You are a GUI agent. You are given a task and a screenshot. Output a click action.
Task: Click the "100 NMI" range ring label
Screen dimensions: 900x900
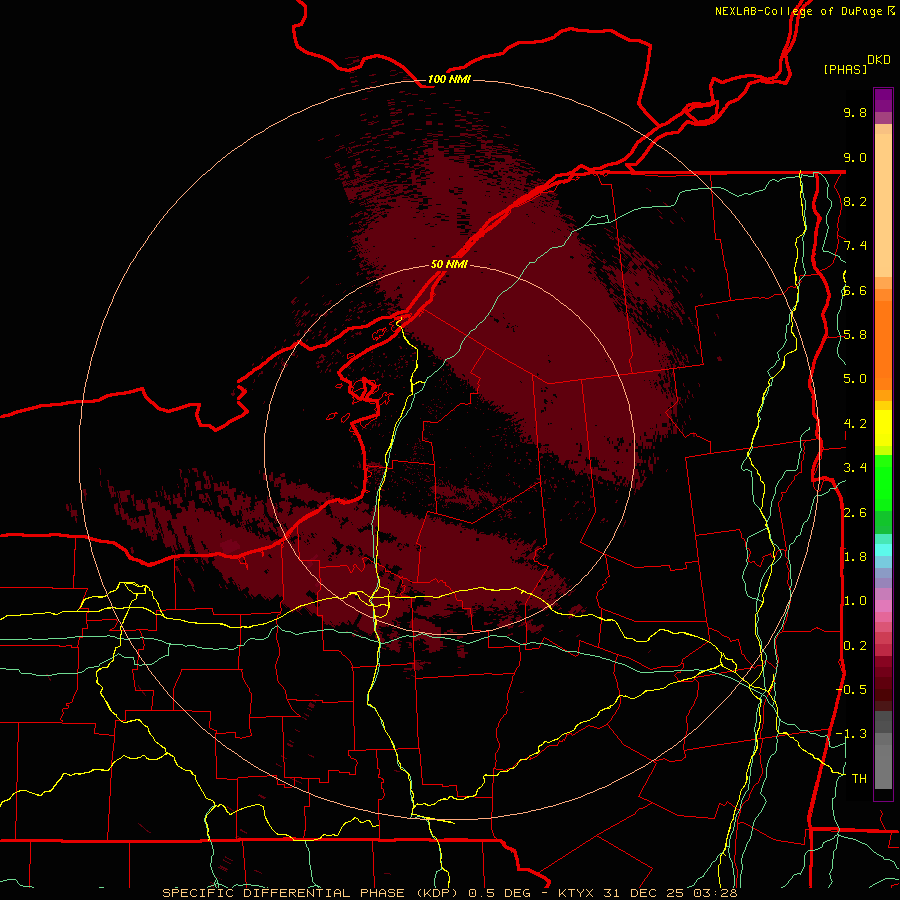click(449, 79)
